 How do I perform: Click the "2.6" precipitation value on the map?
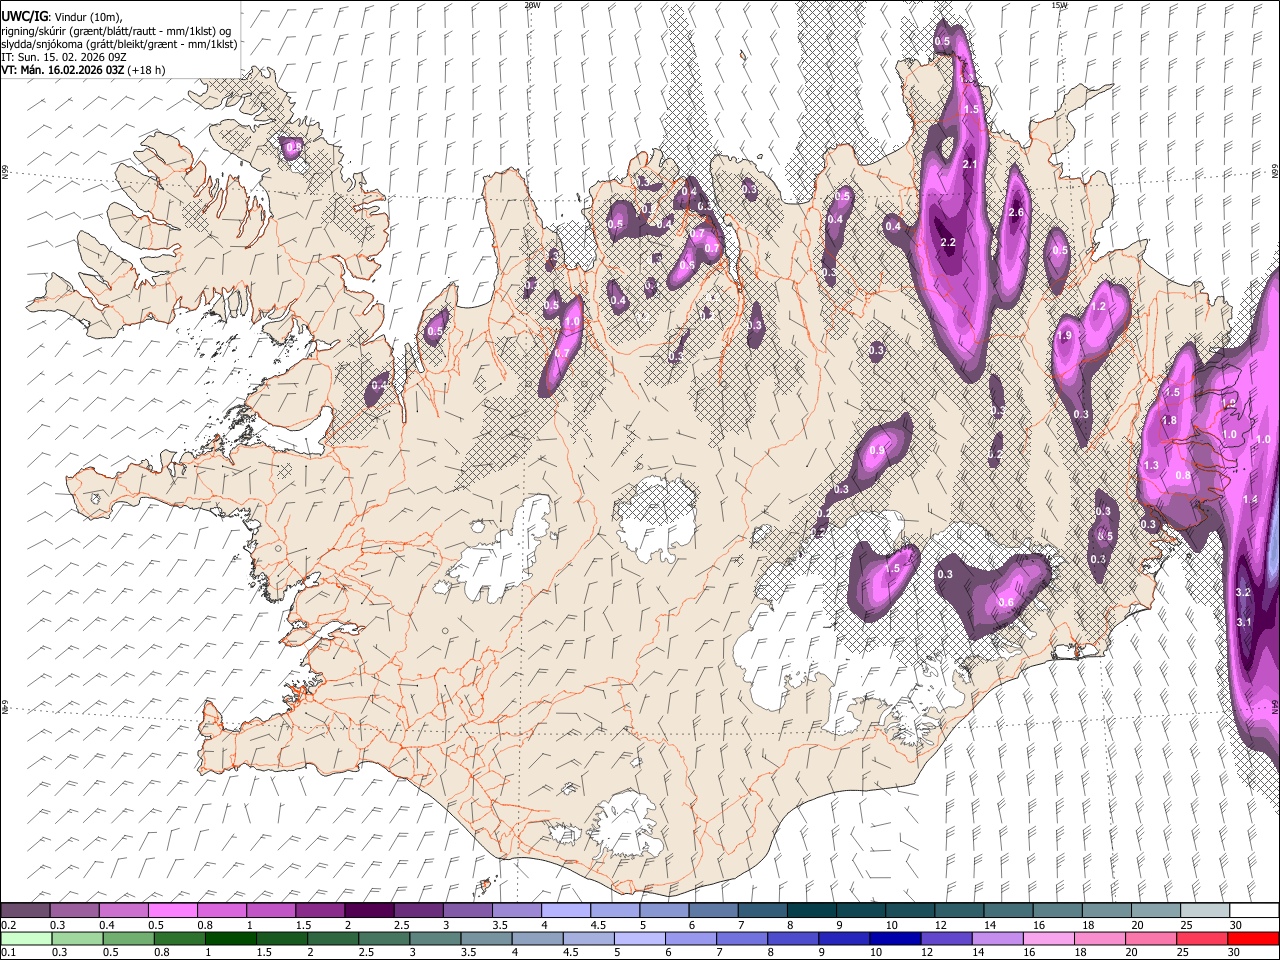[x=1017, y=212]
